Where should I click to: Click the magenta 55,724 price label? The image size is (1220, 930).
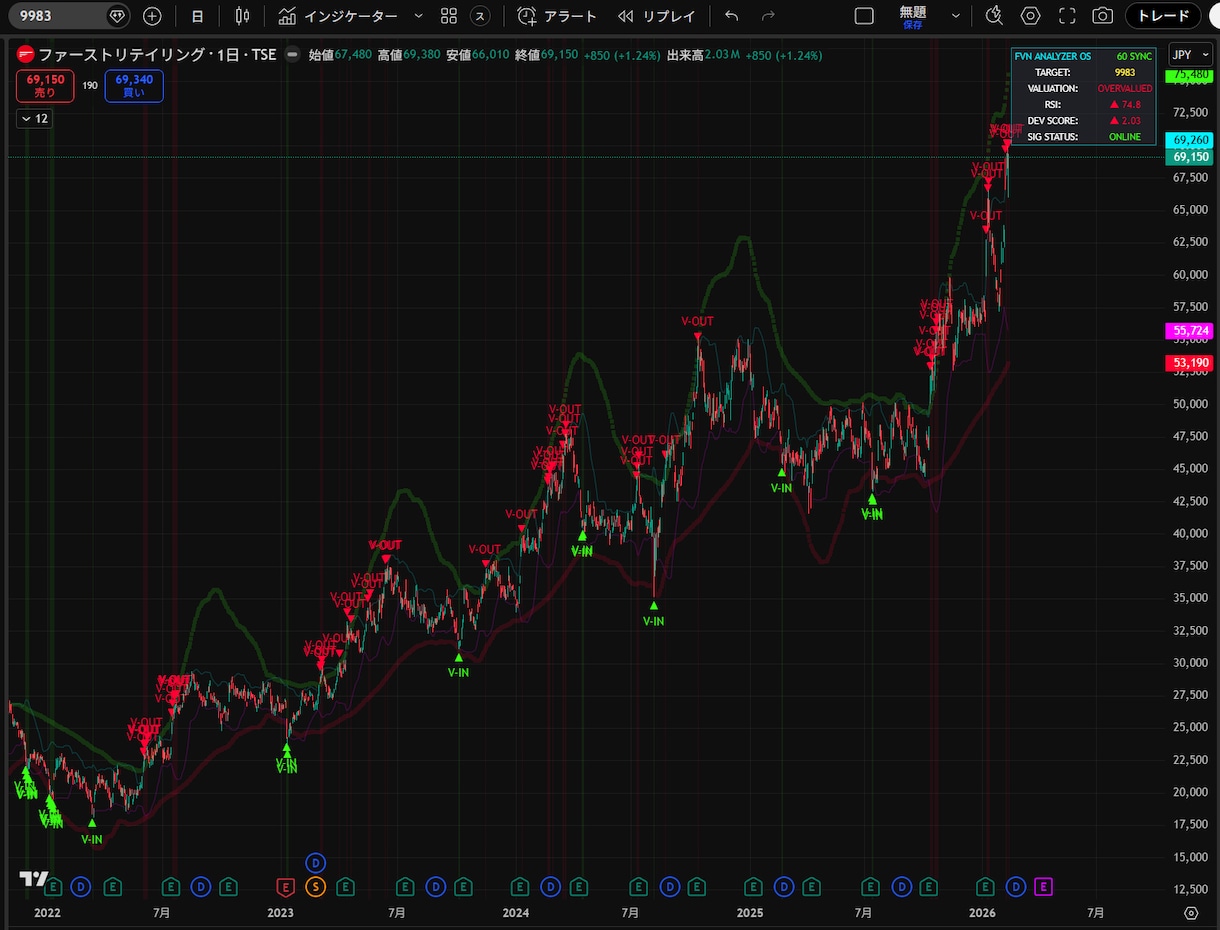click(1188, 330)
